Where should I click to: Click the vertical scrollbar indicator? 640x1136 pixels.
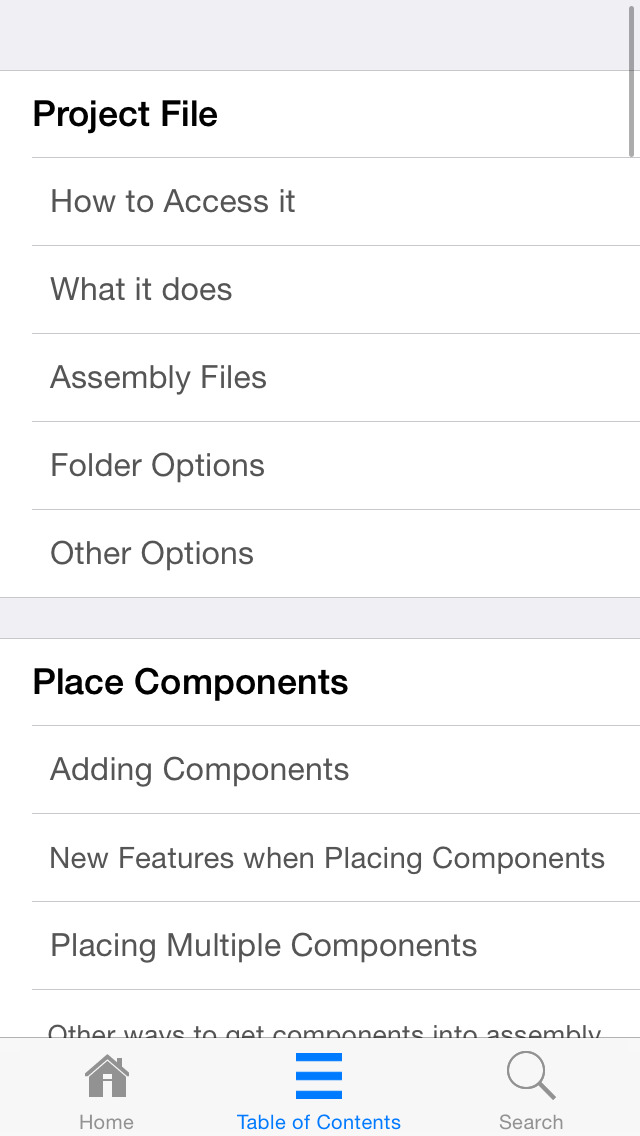pos(632,80)
